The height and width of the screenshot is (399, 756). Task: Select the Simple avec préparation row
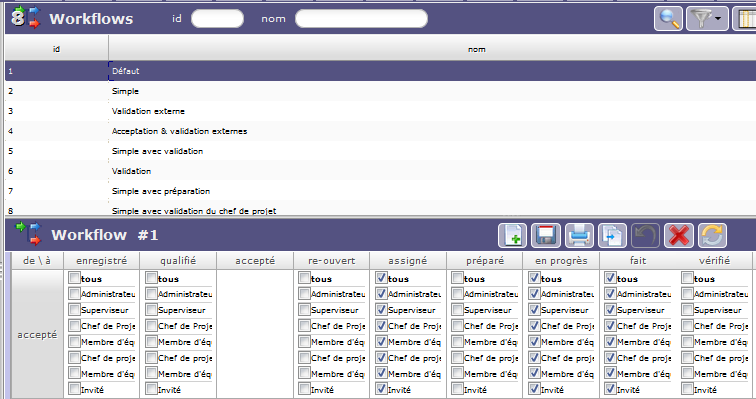(380, 191)
